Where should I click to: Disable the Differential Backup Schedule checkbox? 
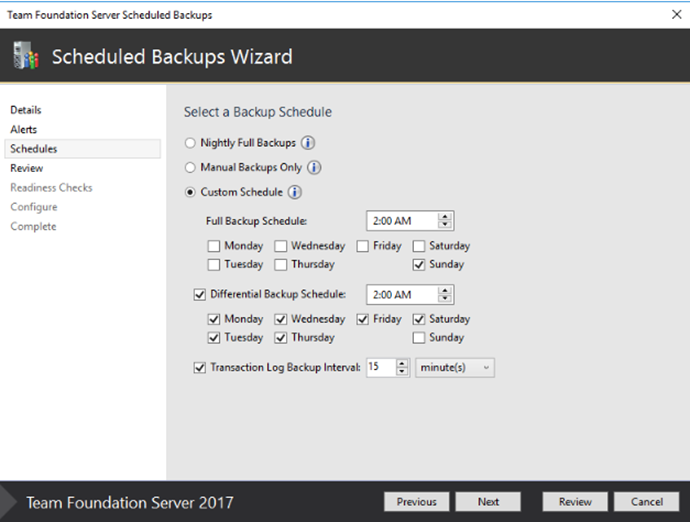pyautogui.click(x=198, y=295)
